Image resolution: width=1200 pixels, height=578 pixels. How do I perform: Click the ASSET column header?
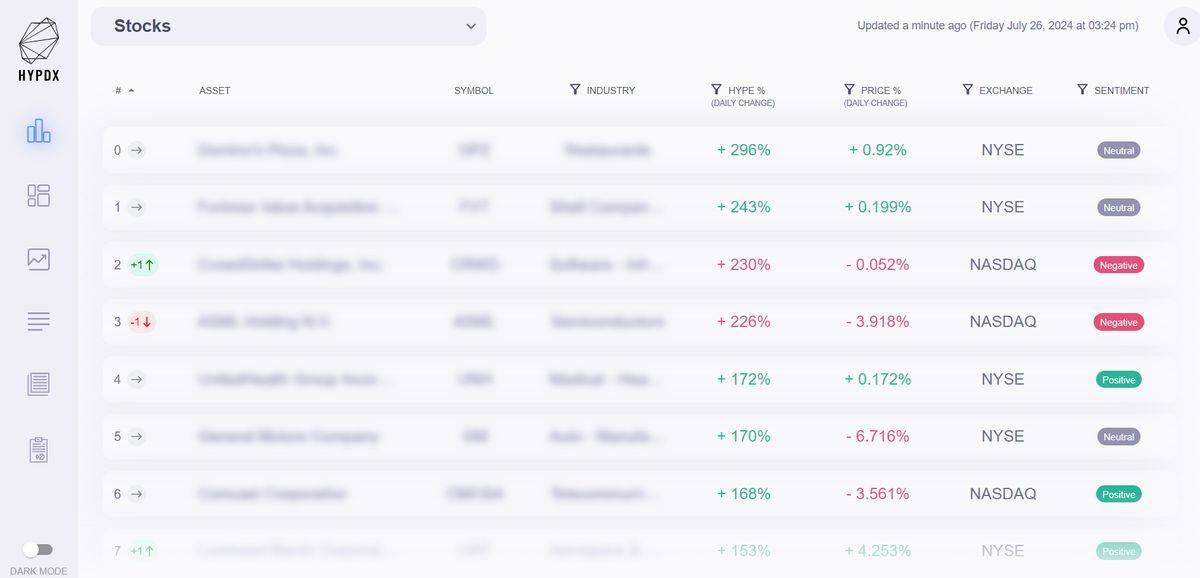tap(215, 91)
